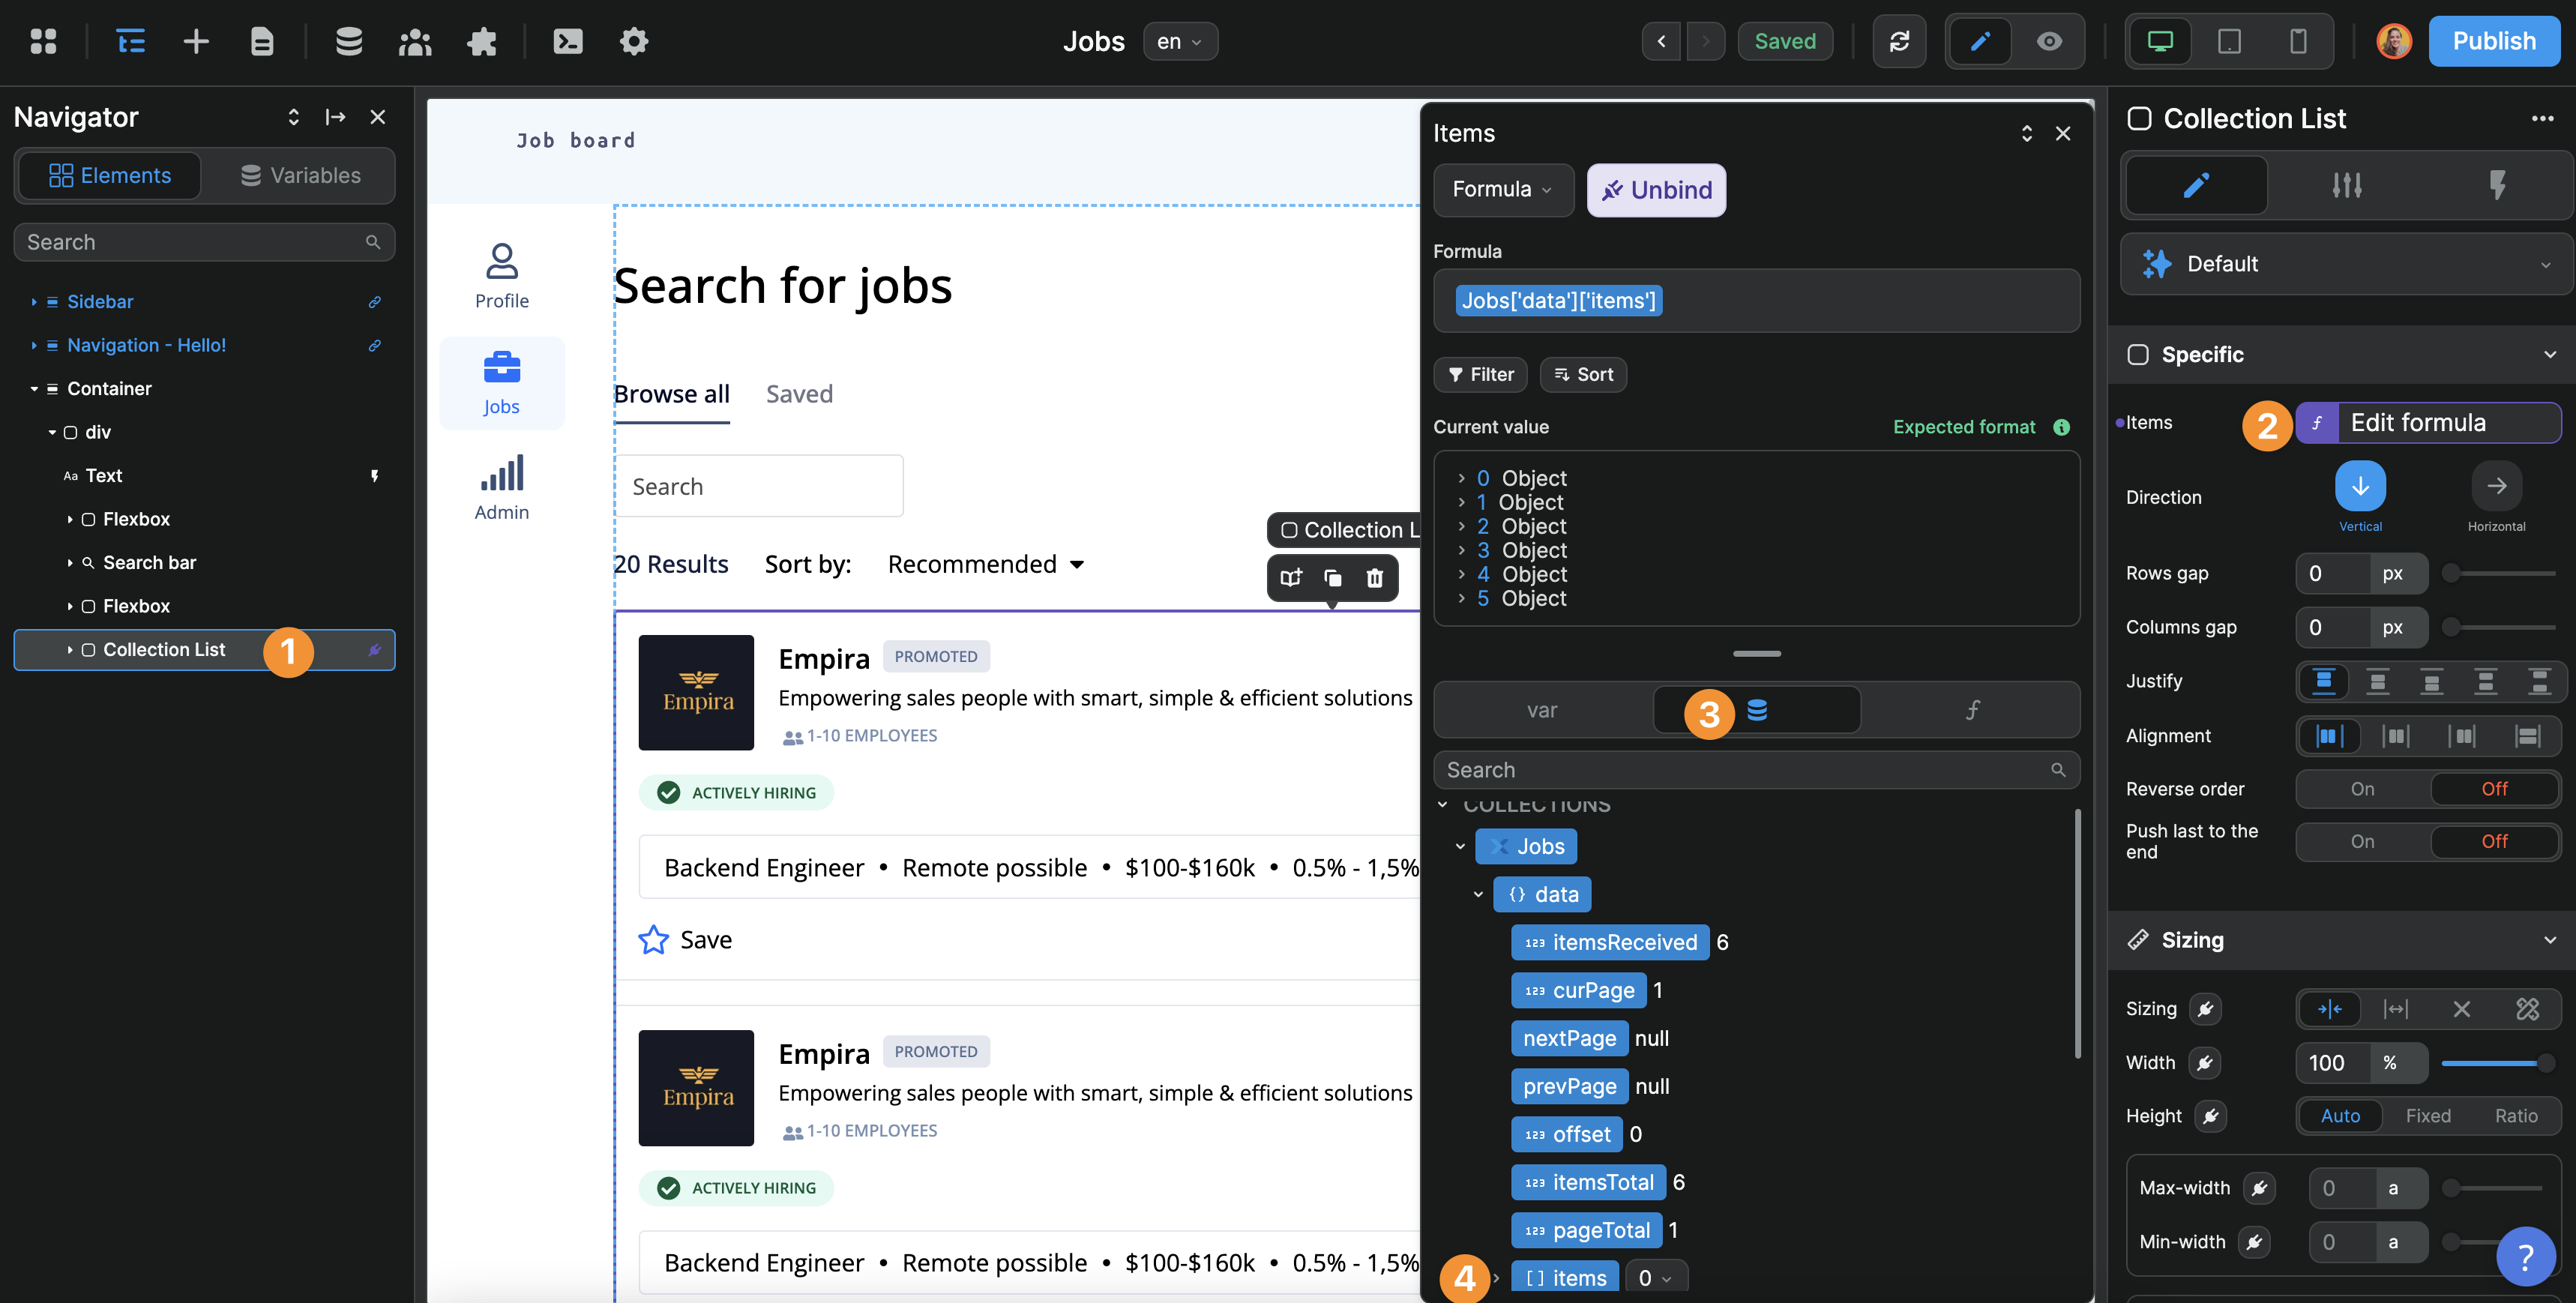Click the users icon in the top toolbar
The image size is (2576, 1303).
click(414, 41)
